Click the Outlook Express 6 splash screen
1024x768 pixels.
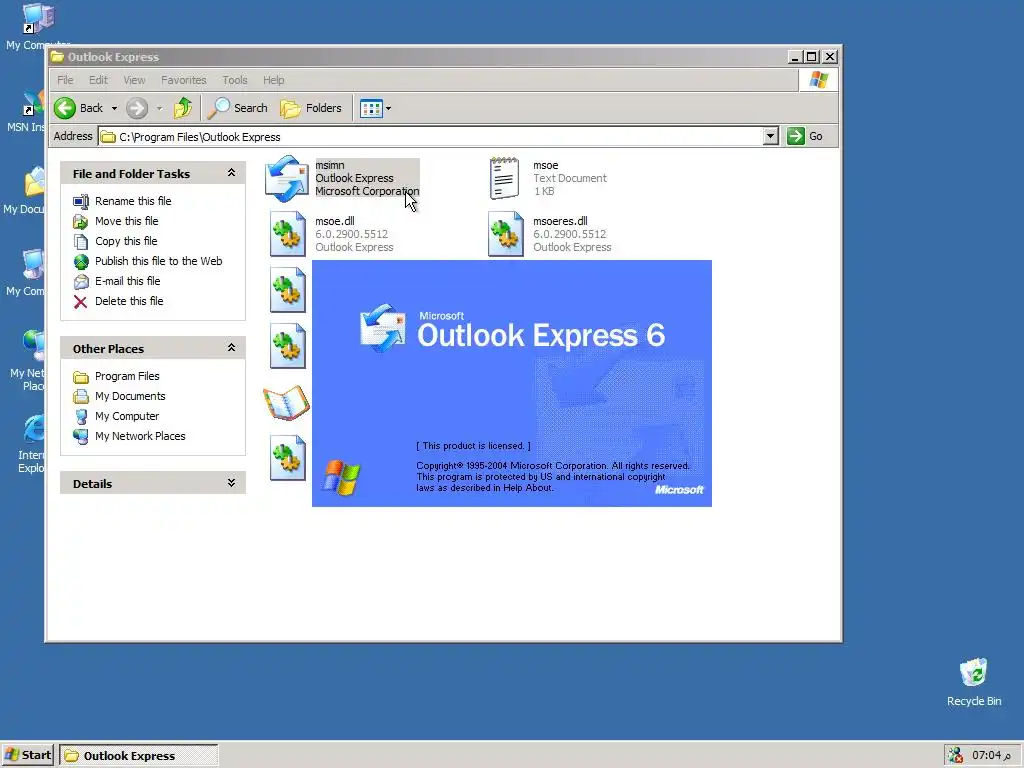(x=511, y=383)
